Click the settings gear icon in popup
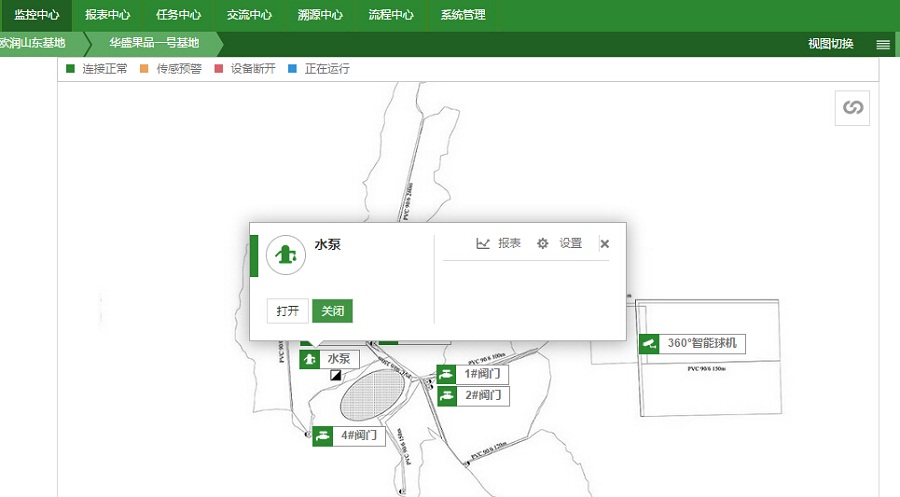The width and height of the screenshot is (900, 497). pyautogui.click(x=543, y=243)
